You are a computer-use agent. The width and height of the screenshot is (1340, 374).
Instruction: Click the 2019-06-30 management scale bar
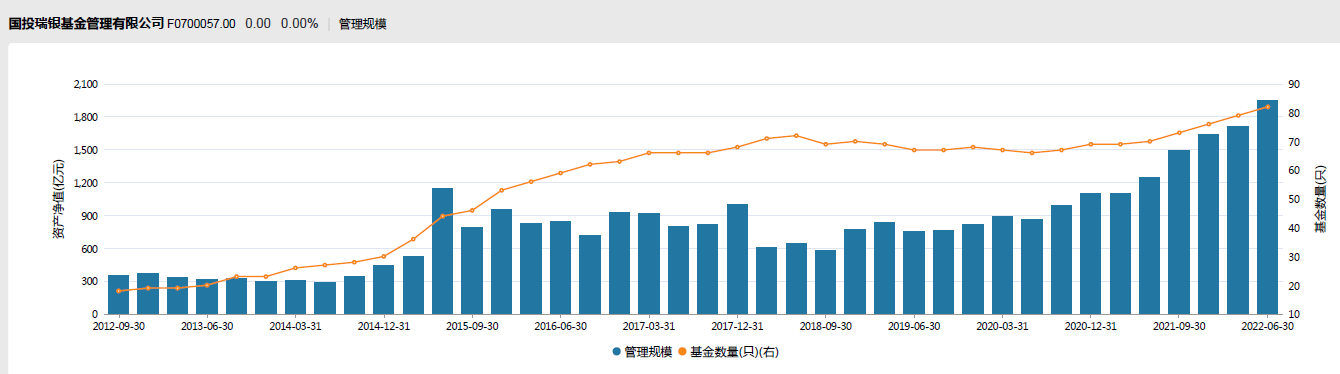(913, 273)
